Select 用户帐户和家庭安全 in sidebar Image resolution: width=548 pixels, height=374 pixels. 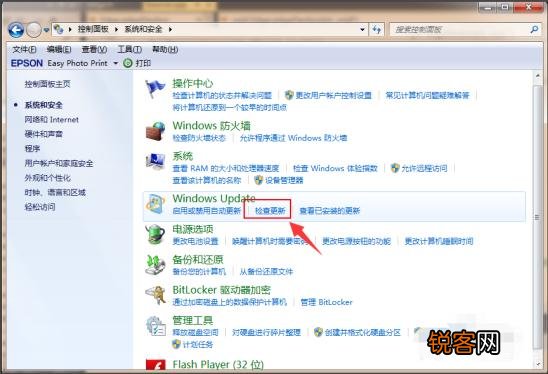(x=59, y=163)
